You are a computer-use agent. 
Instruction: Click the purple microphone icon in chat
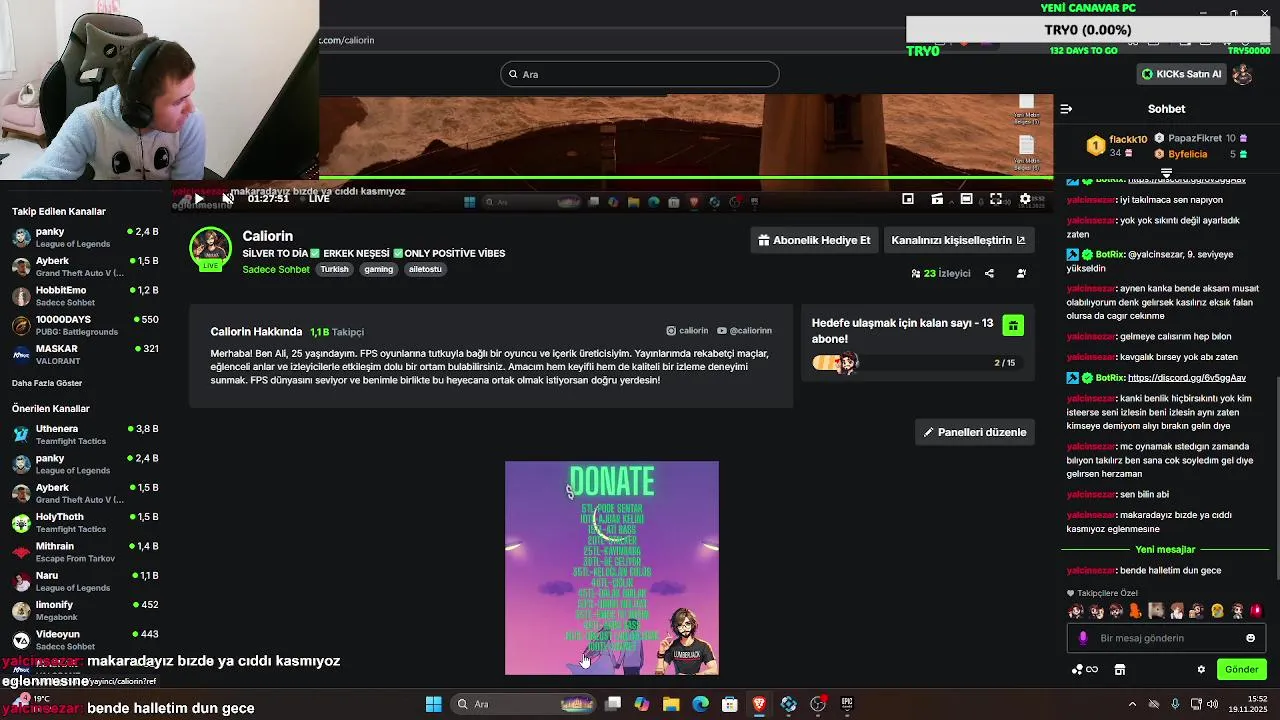pyautogui.click(x=1083, y=638)
